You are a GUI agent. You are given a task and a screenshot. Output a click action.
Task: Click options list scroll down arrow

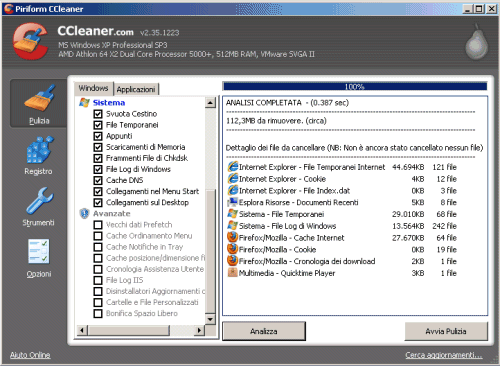[x=210, y=319]
